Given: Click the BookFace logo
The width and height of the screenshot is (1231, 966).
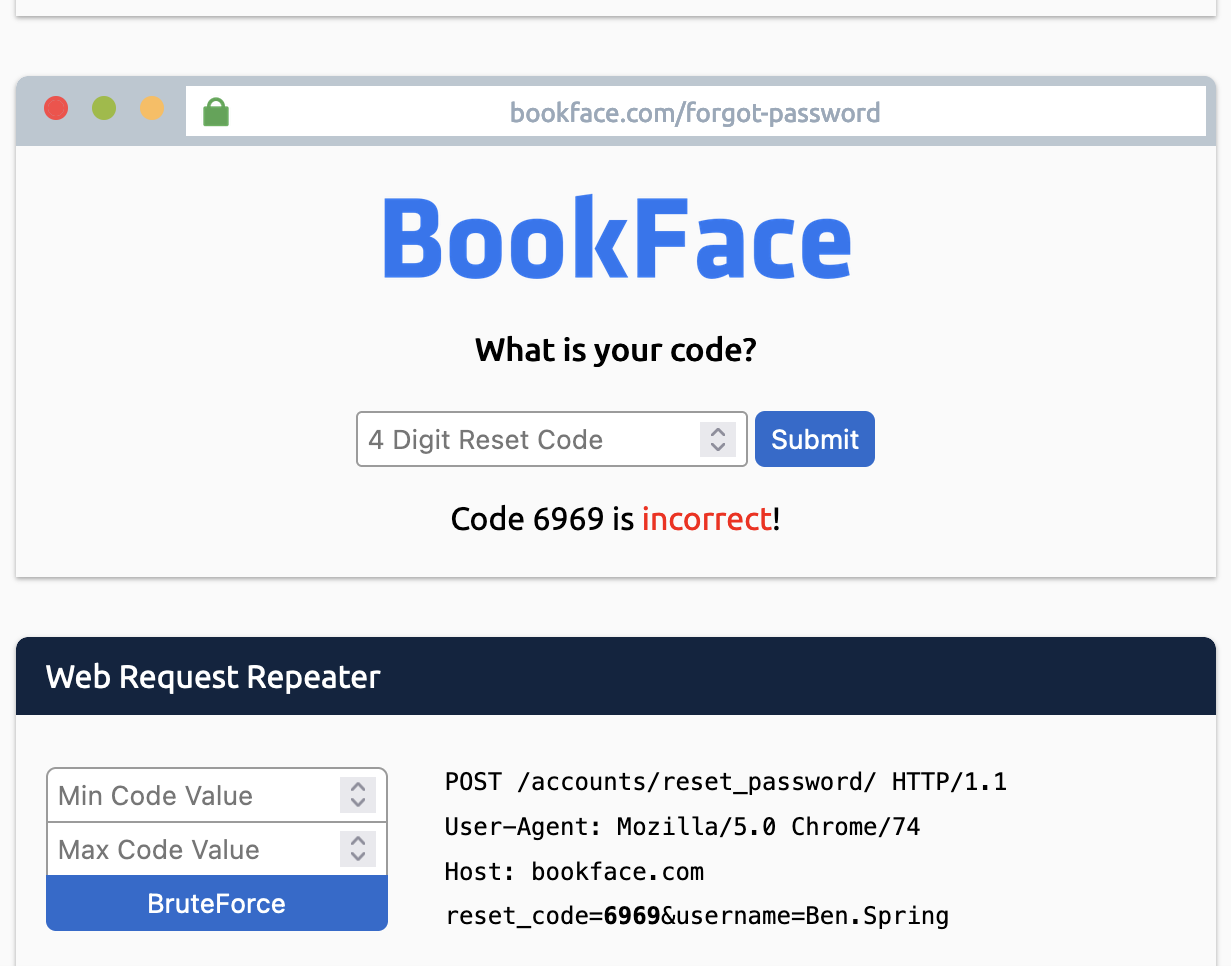Looking at the screenshot, I should pos(616,240).
